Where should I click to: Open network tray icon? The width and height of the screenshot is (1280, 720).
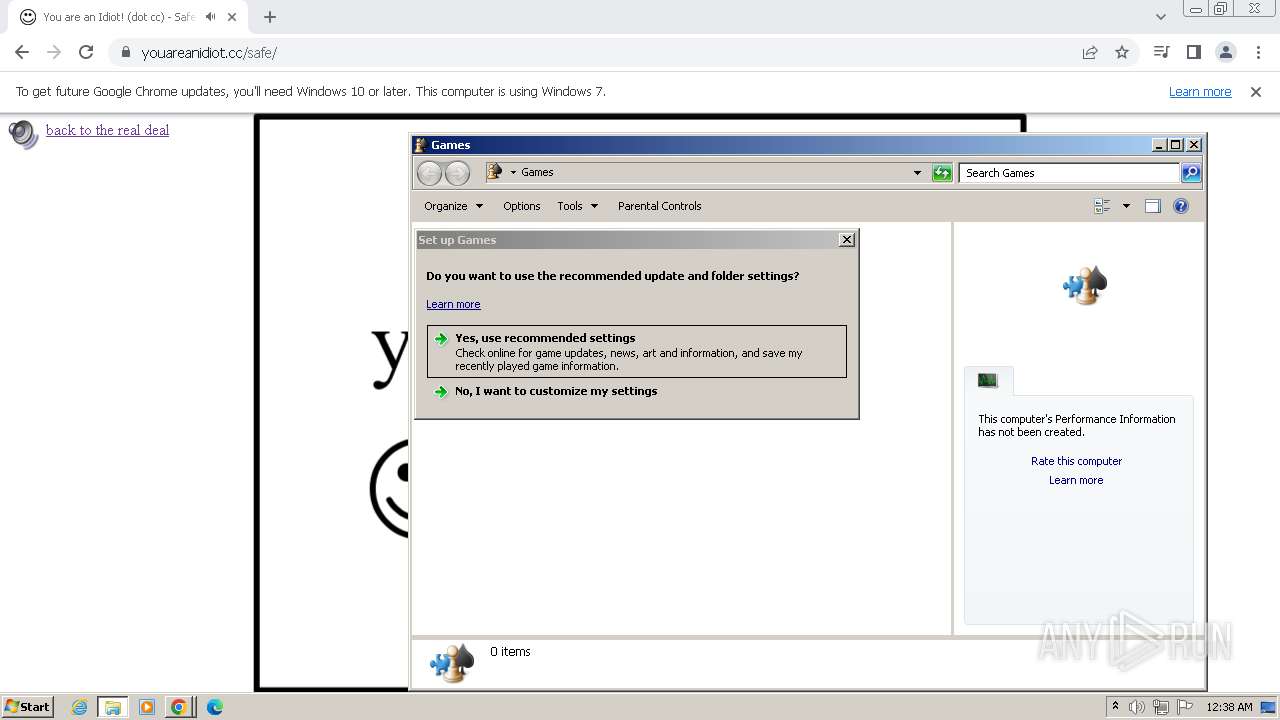[x=1161, y=707]
